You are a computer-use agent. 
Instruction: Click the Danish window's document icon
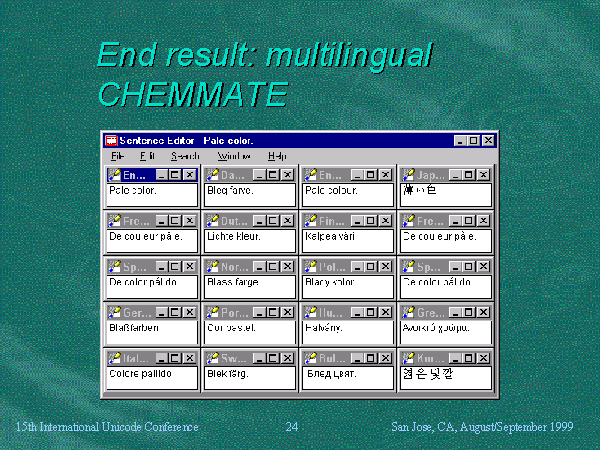click(212, 175)
